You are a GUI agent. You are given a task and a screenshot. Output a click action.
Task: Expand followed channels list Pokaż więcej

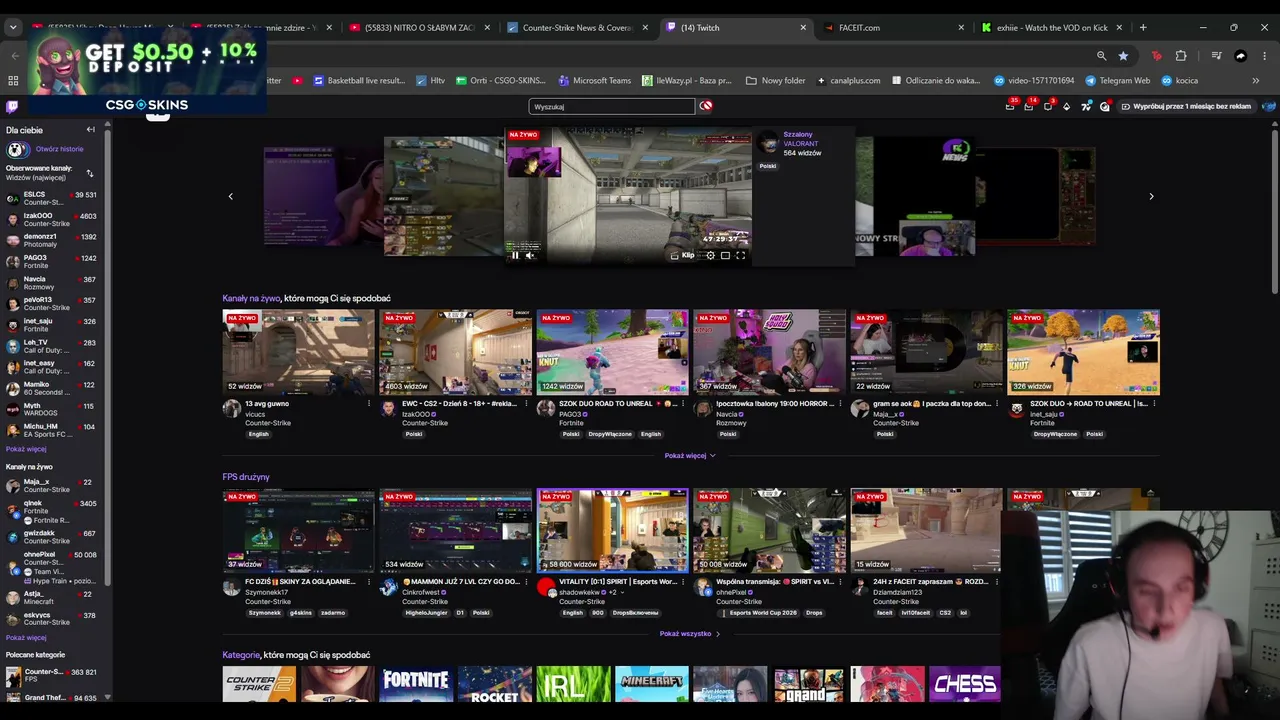[26, 449]
